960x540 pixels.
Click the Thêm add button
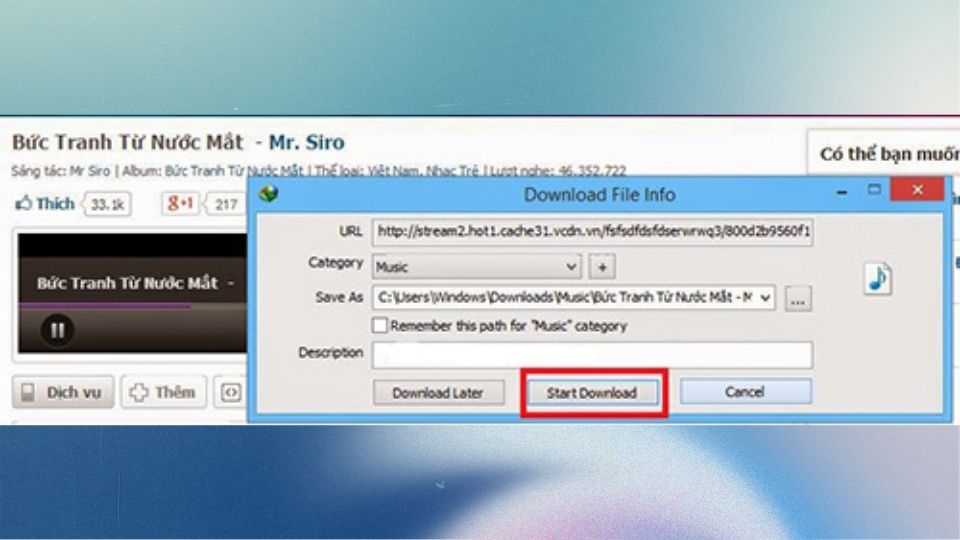click(163, 392)
